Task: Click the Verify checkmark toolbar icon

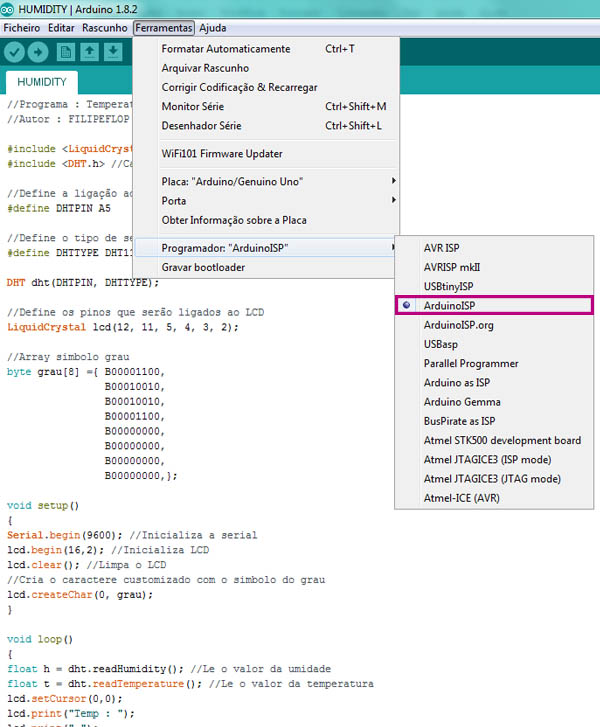Action: (x=14, y=52)
